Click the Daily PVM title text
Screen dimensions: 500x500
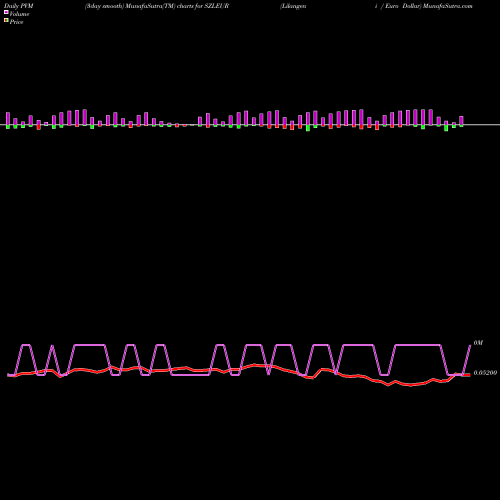click(x=19, y=6)
